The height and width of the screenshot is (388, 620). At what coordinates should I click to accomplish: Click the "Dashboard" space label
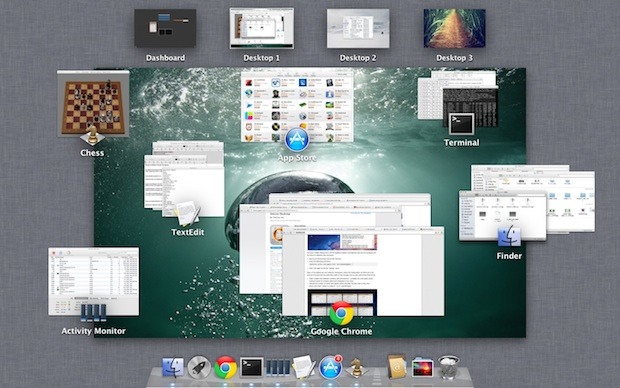coord(165,58)
